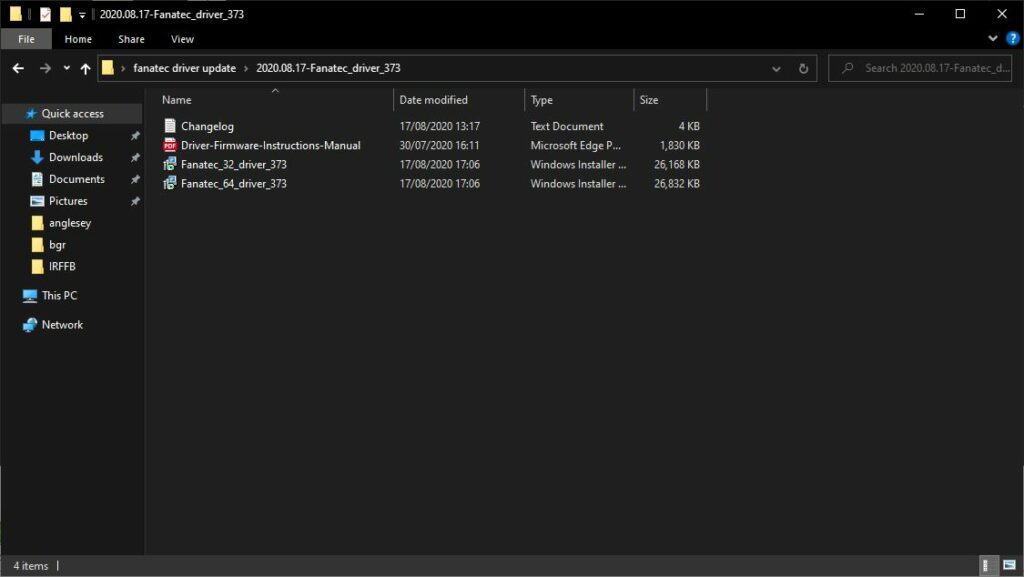Image resolution: width=1024 pixels, height=577 pixels.
Task: Switch to Large icons view in status bar
Action: click(x=1010, y=565)
